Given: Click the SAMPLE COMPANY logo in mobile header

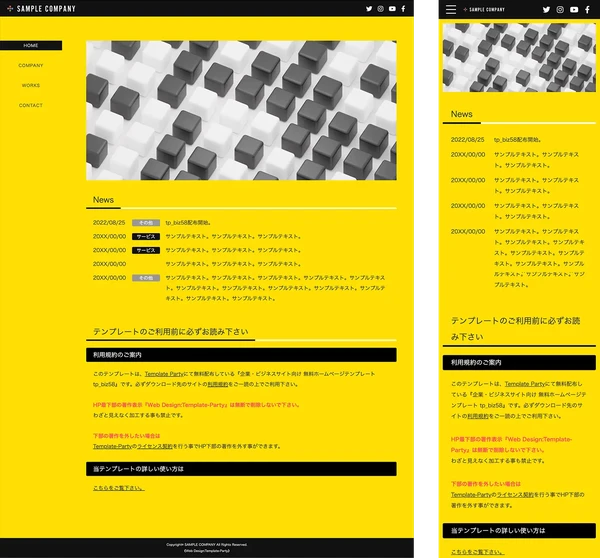Looking at the screenshot, I should point(484,9).
